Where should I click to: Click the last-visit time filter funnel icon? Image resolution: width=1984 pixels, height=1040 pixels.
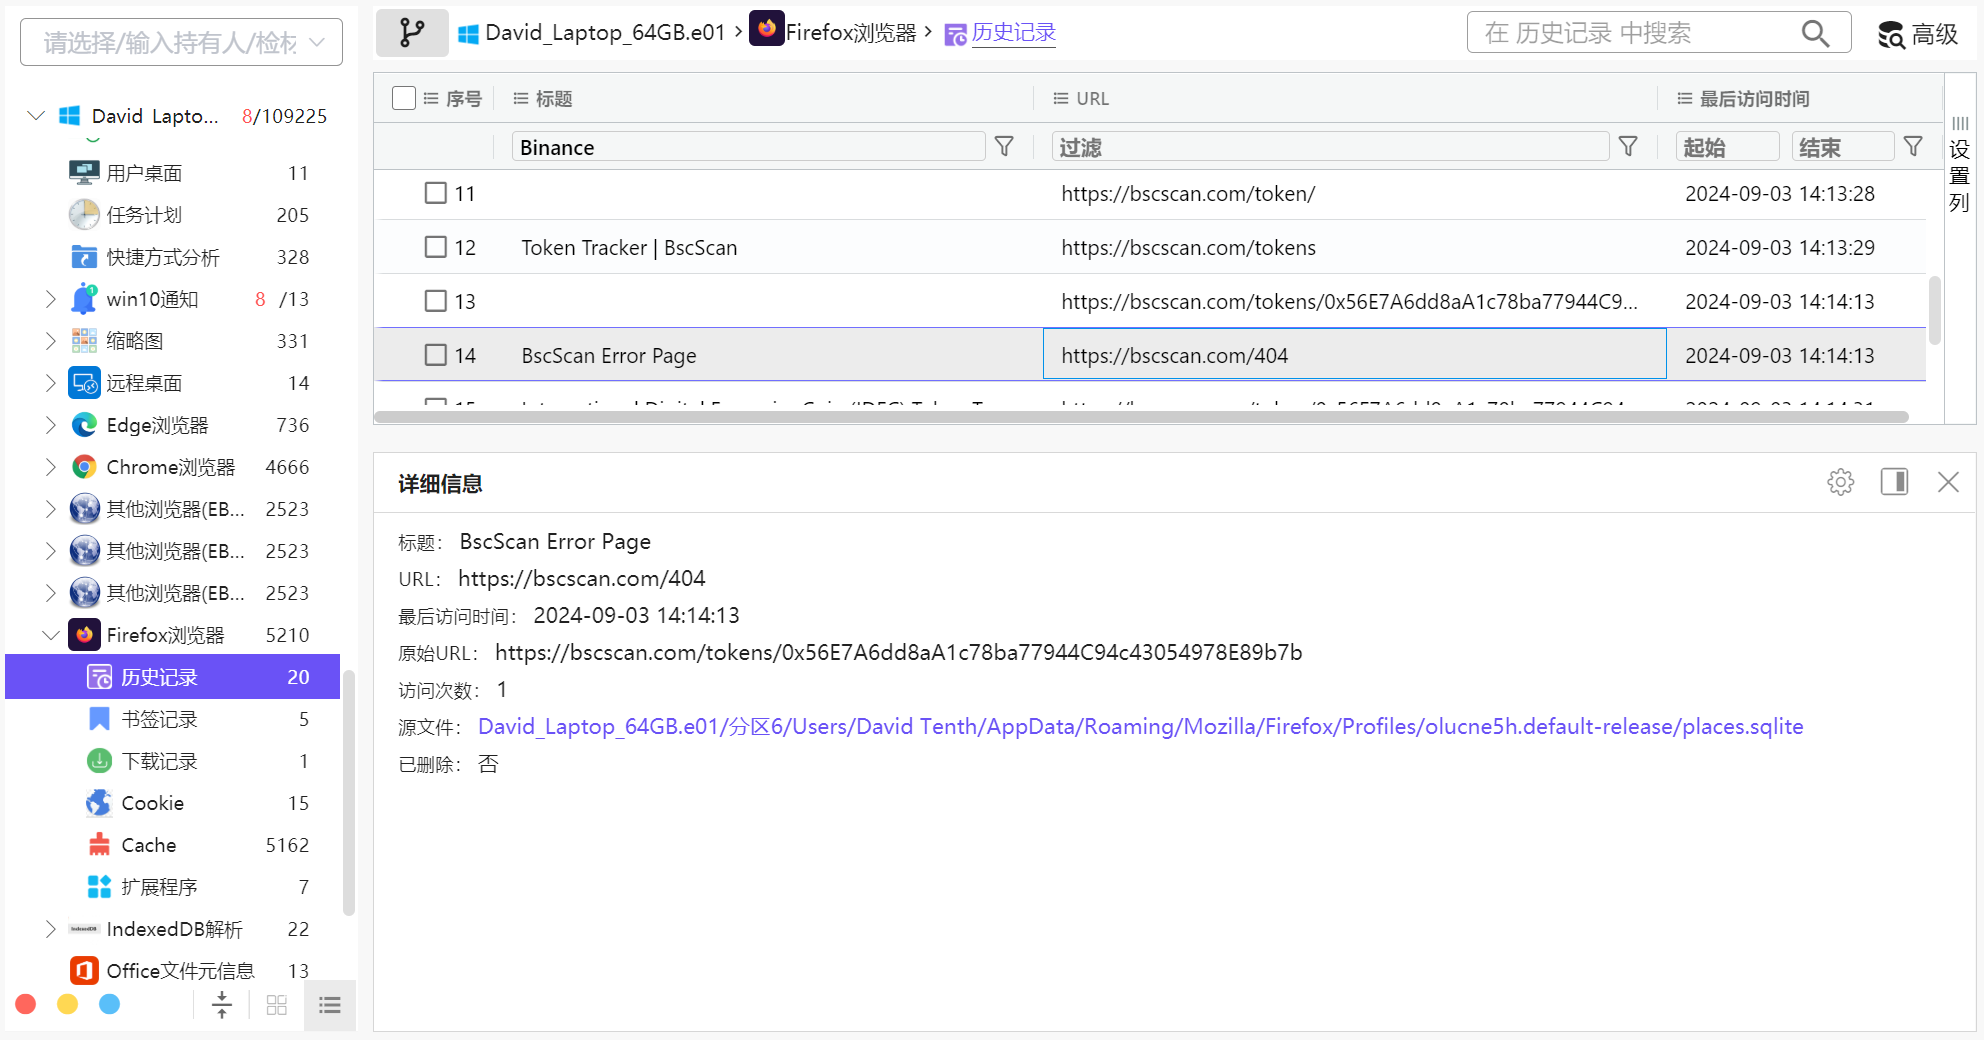click(x=1913, y=147)
